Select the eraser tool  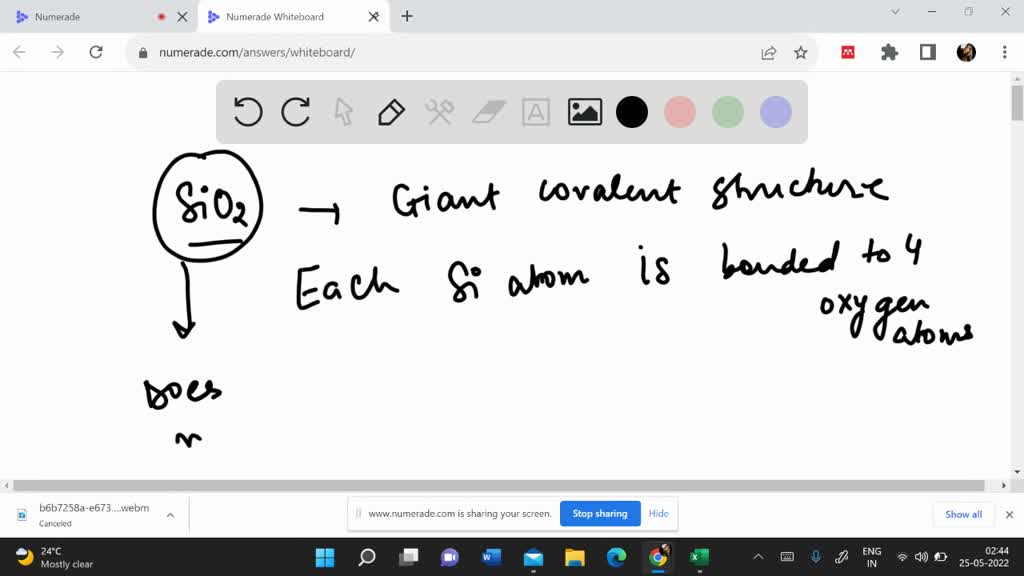[x=489, y=112]
